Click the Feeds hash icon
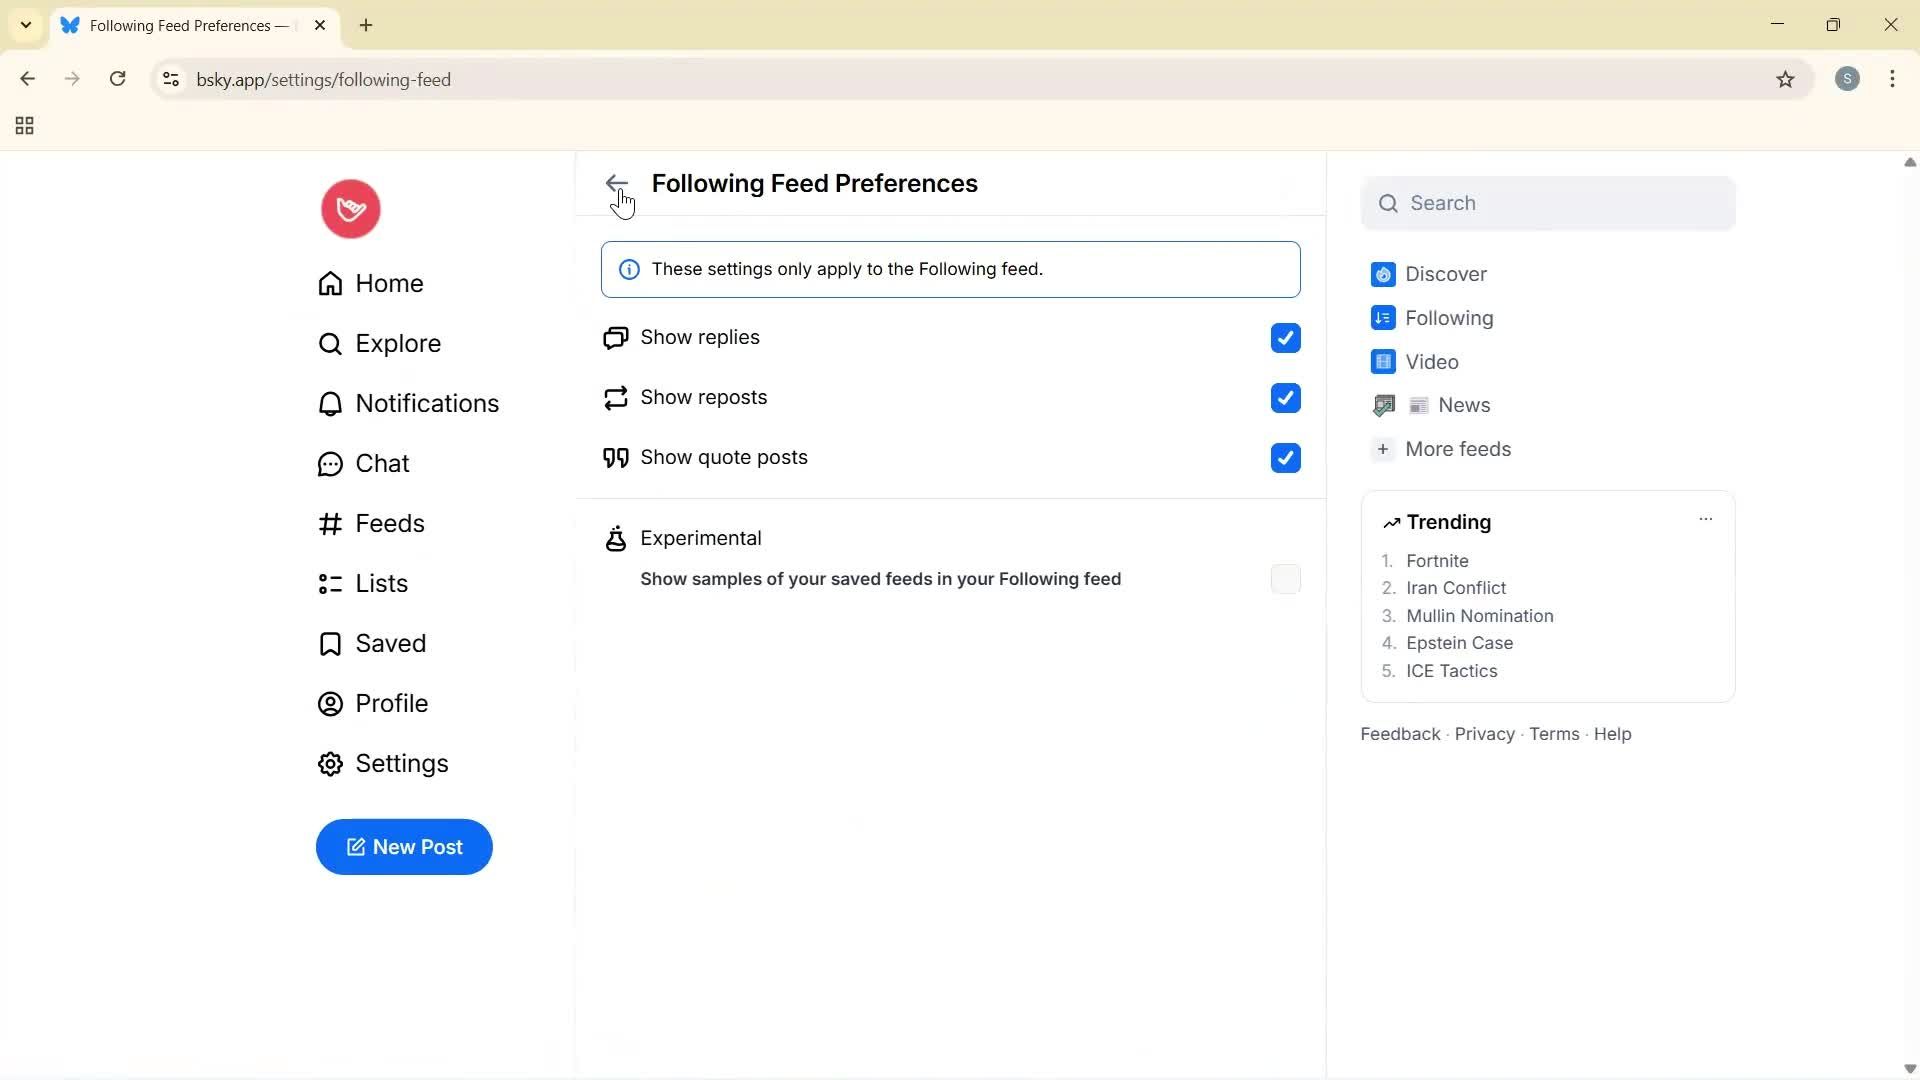Screen dimensions: 1920x1080 (330, 523)
